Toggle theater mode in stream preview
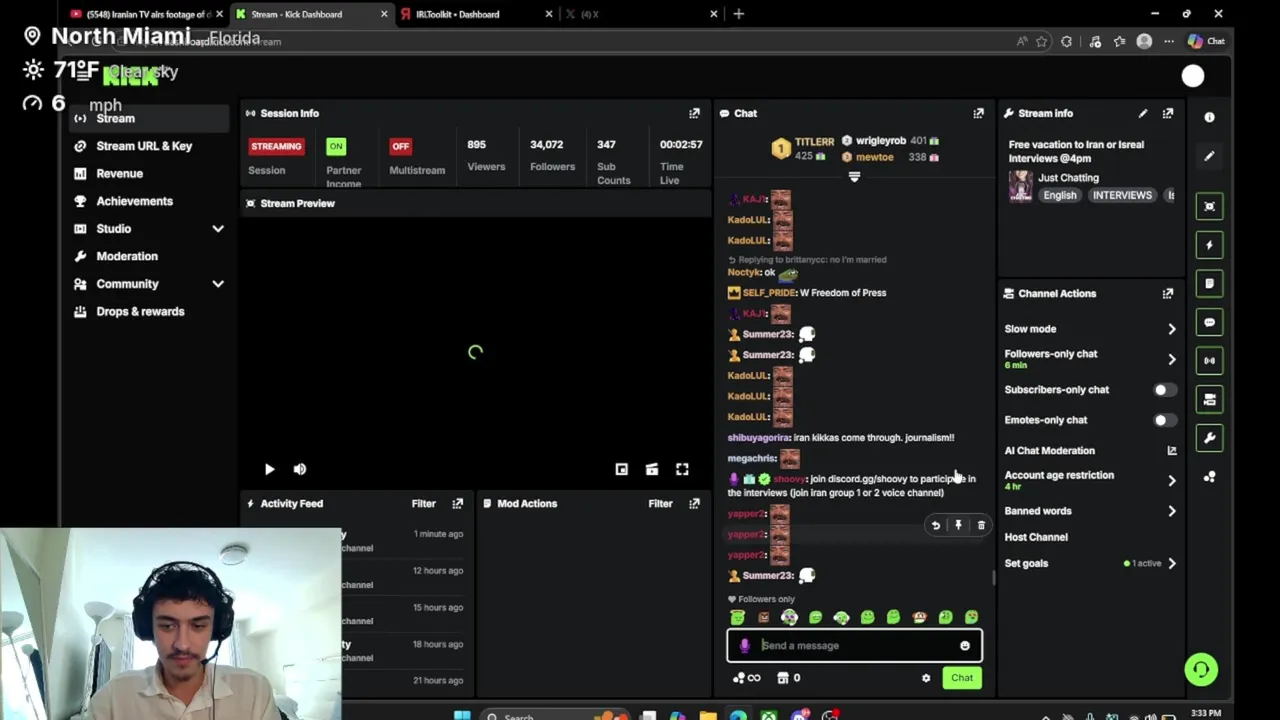The image size is (1280, 720). (652, 469)
